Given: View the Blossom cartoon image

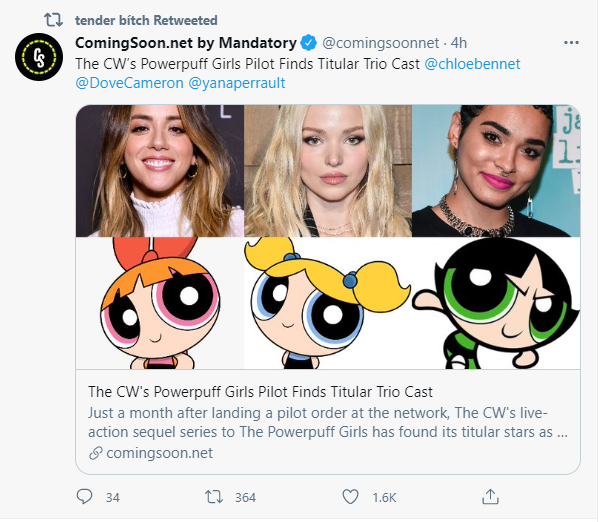Looking at the screenshot, I should [160, 303].
